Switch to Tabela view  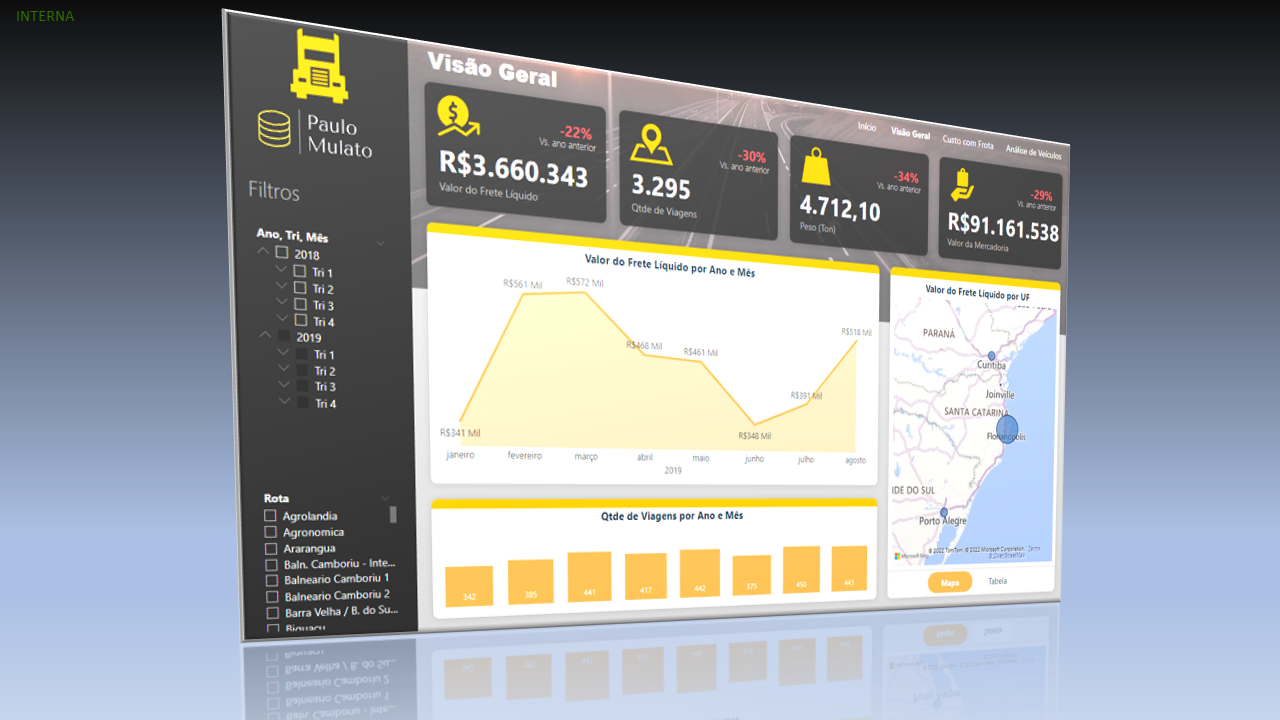pyautogui.click(x=997, y=581)
